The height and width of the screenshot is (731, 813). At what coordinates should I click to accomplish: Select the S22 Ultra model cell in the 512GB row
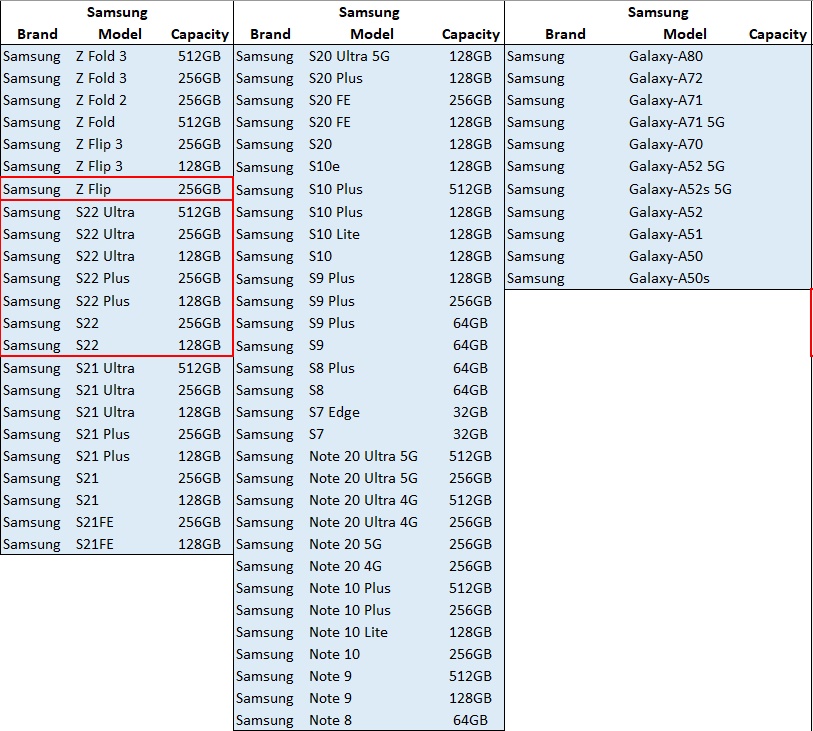pyautogui.click(x=105, y=212)
